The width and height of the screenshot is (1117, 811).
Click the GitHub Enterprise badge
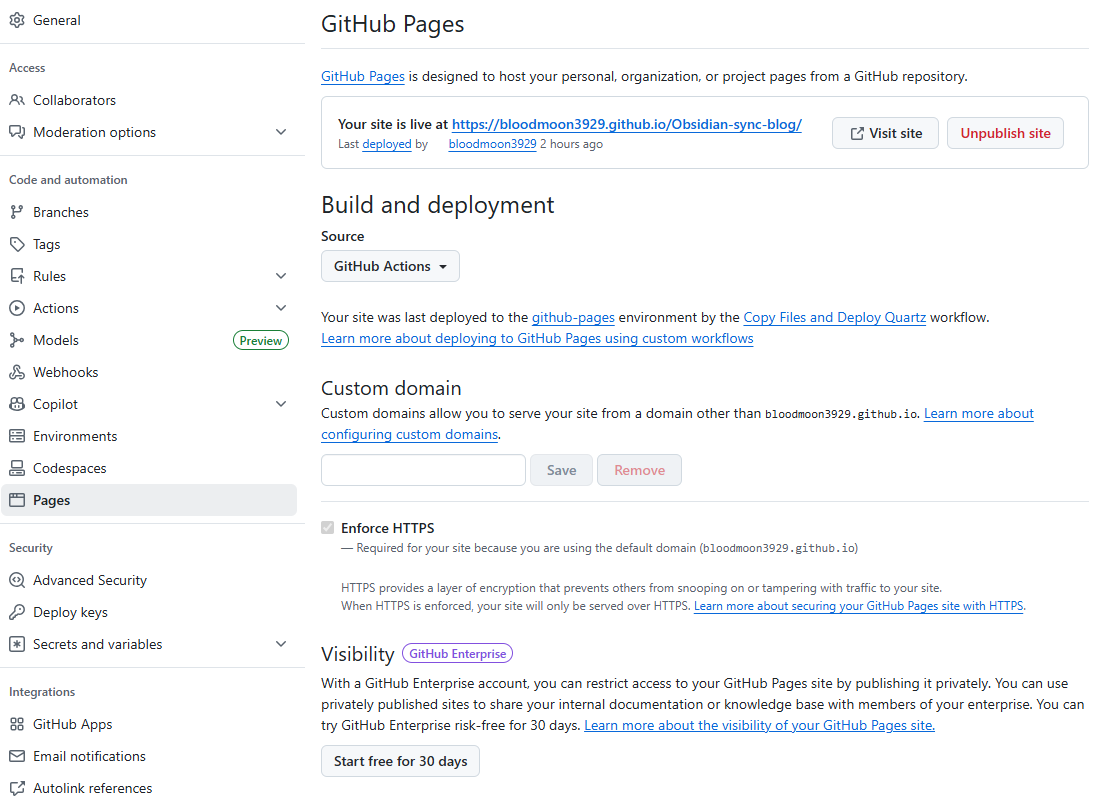coord(457,654)
